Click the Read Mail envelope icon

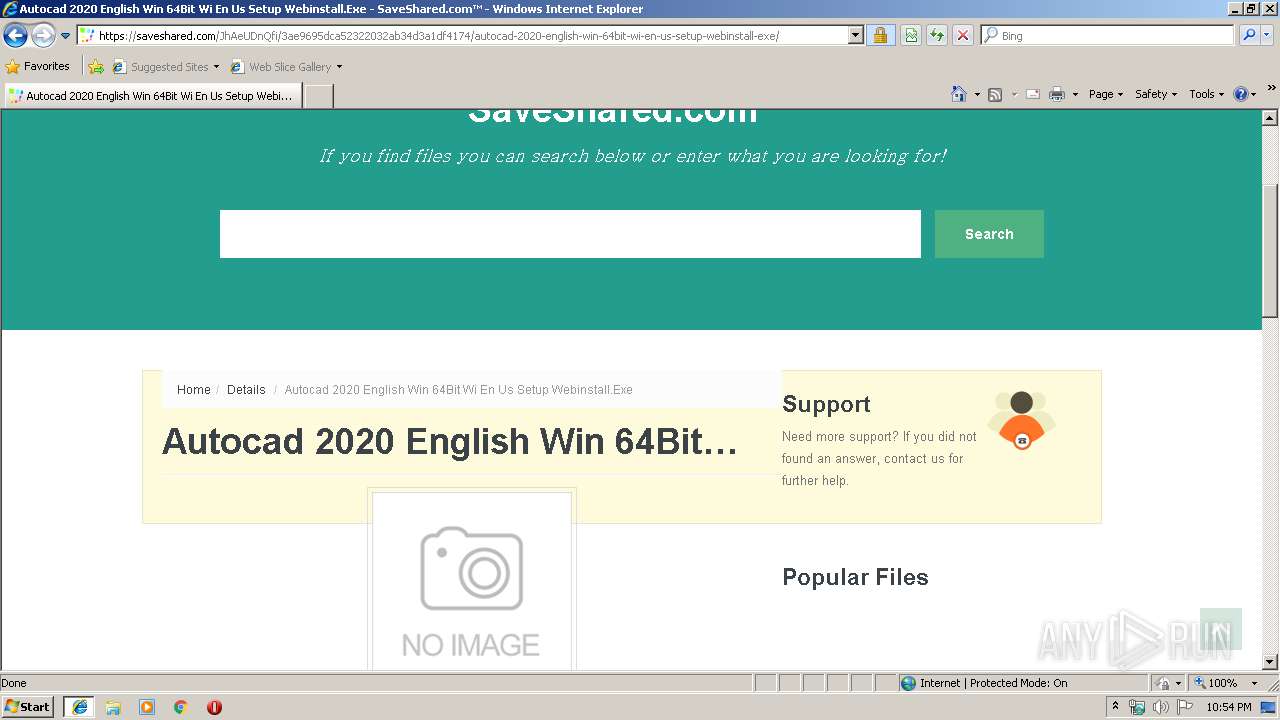[x=1033, y=94]
